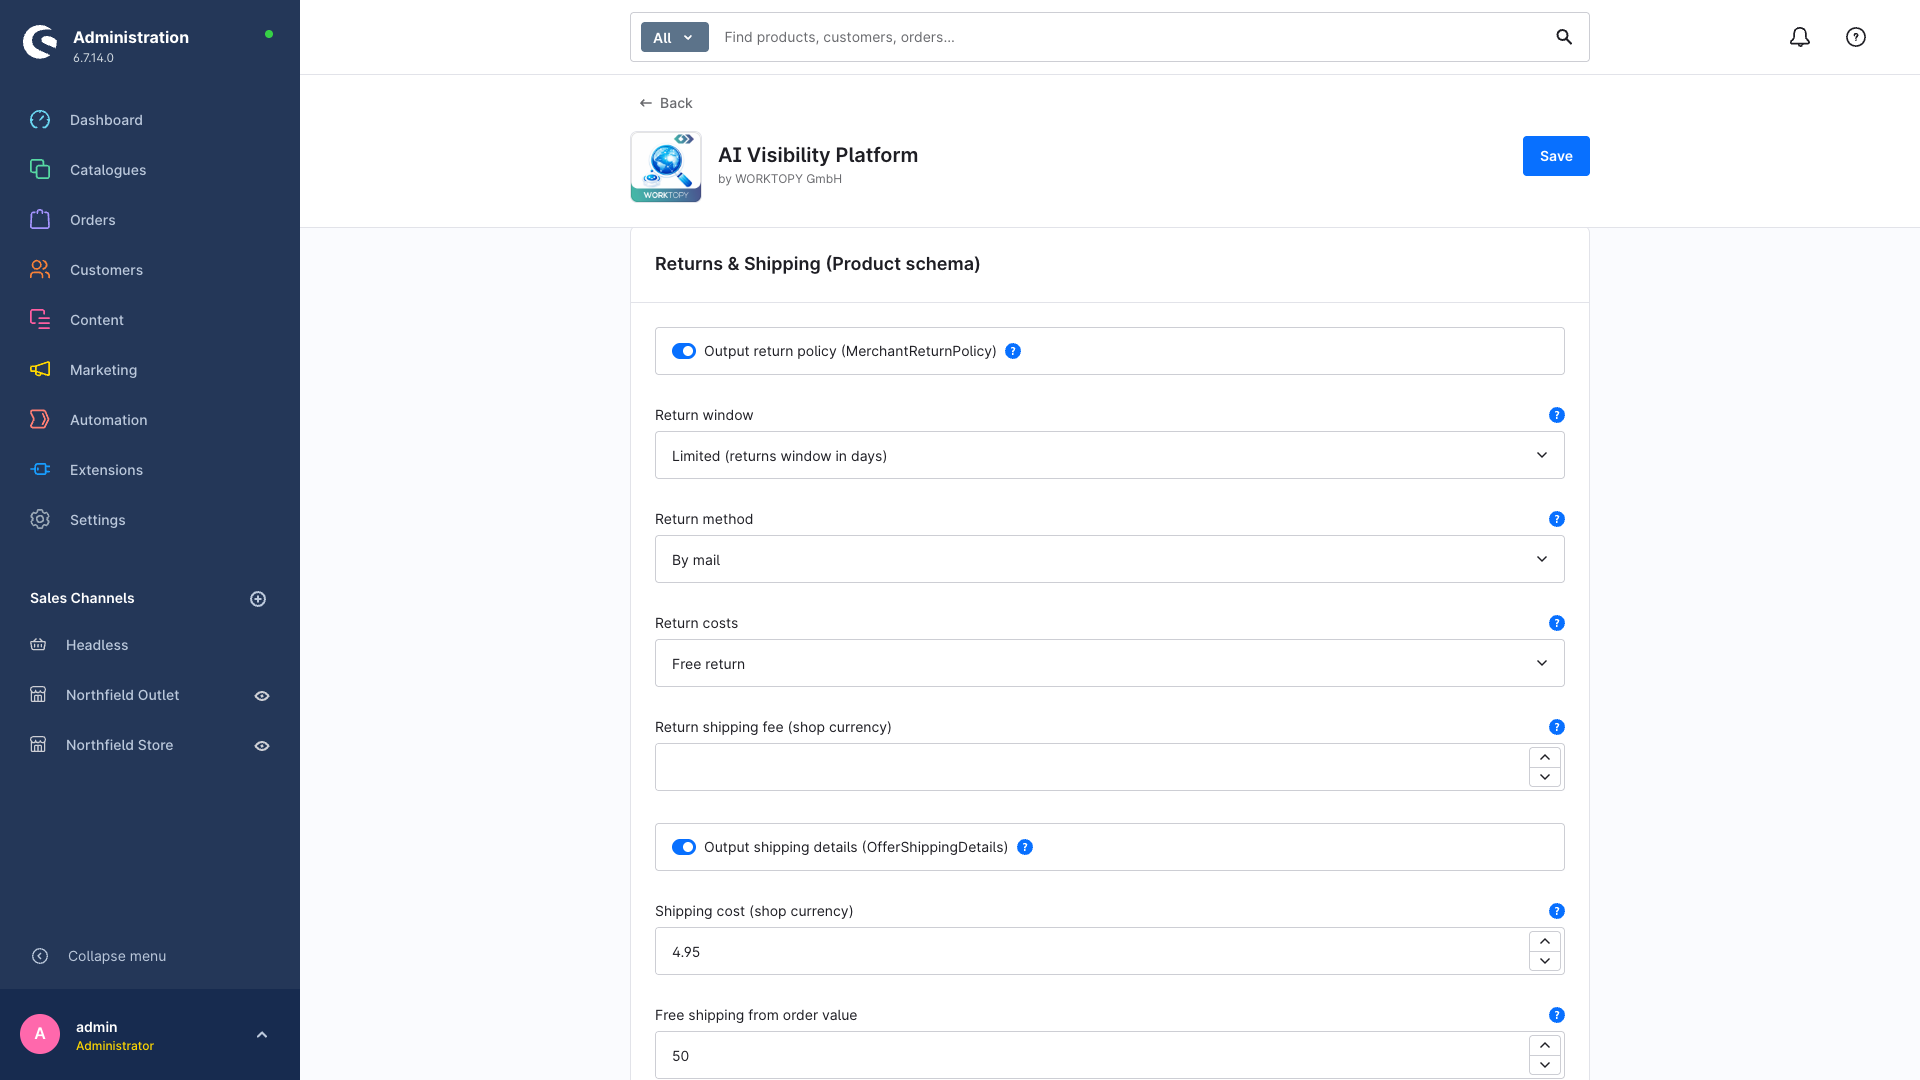Add a new sales channel plus icon

(258, 599)
